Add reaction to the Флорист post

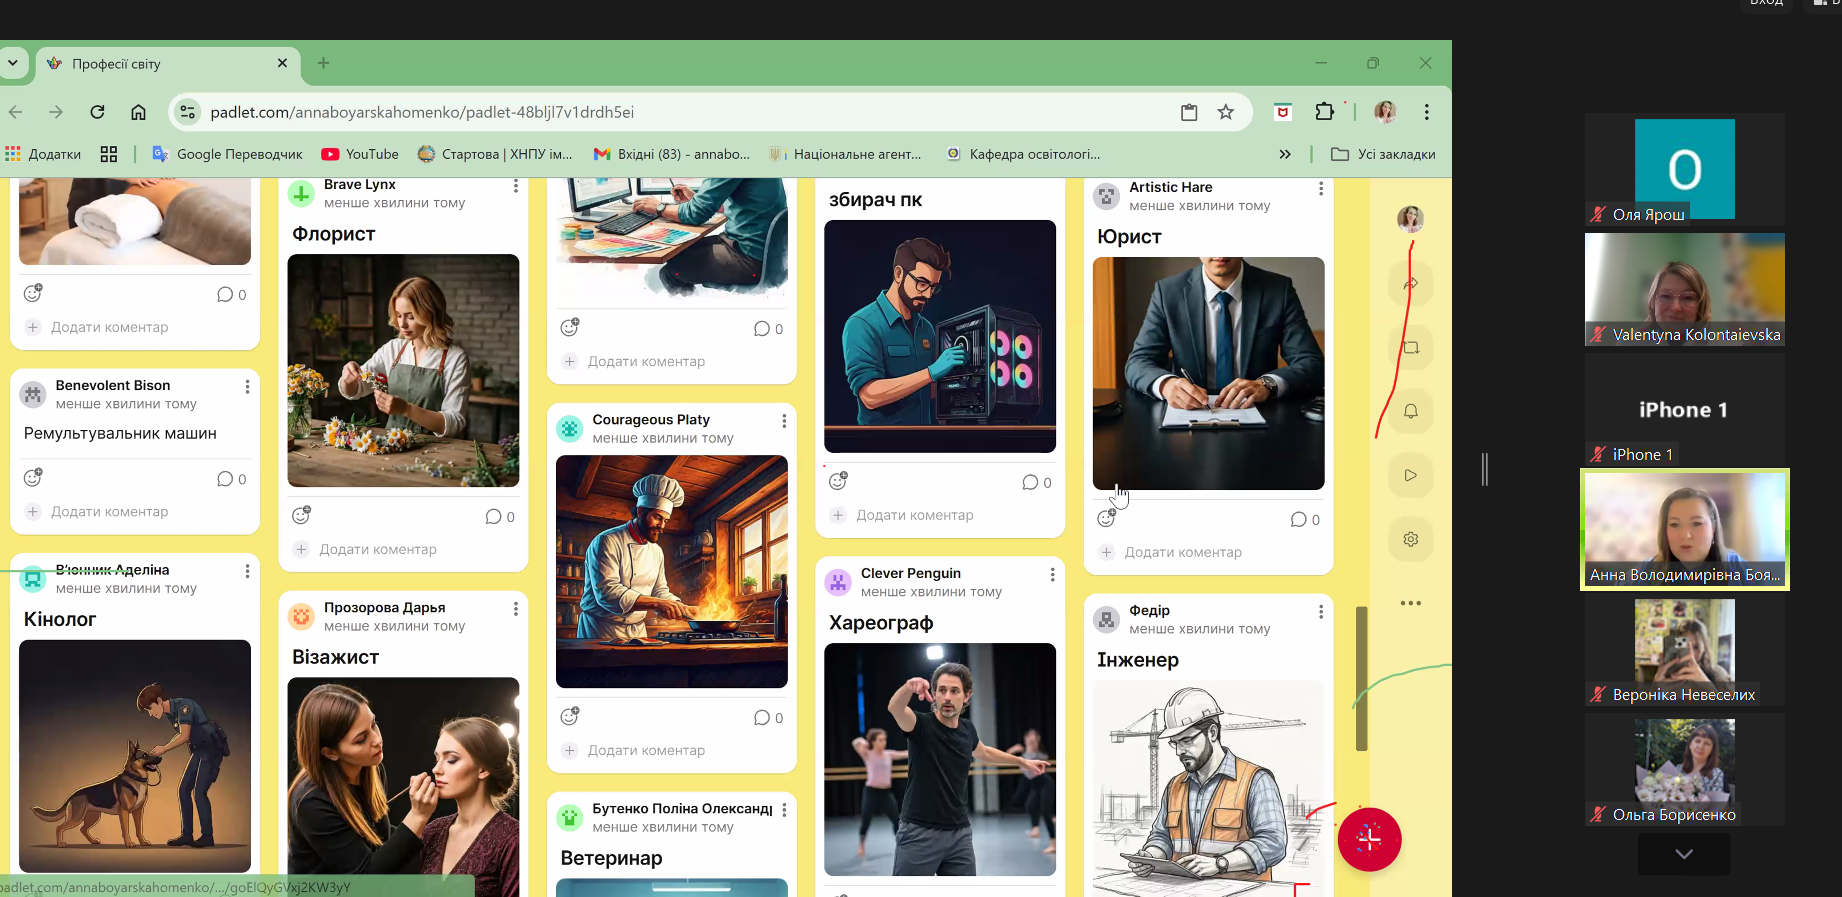click(x=301, y=516)
